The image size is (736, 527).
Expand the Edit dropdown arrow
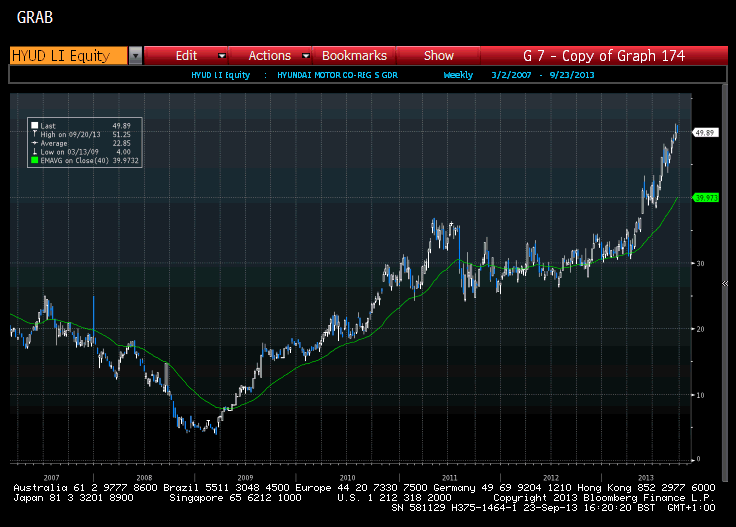point(222,56)
